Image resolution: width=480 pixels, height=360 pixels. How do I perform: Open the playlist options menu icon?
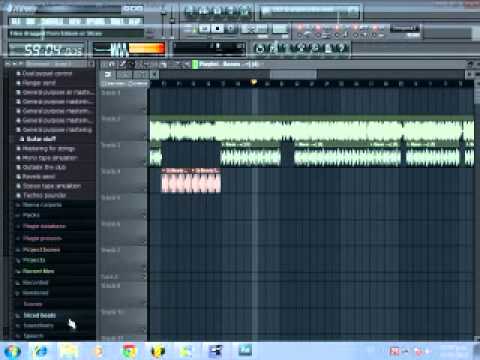tap(104, 64)
